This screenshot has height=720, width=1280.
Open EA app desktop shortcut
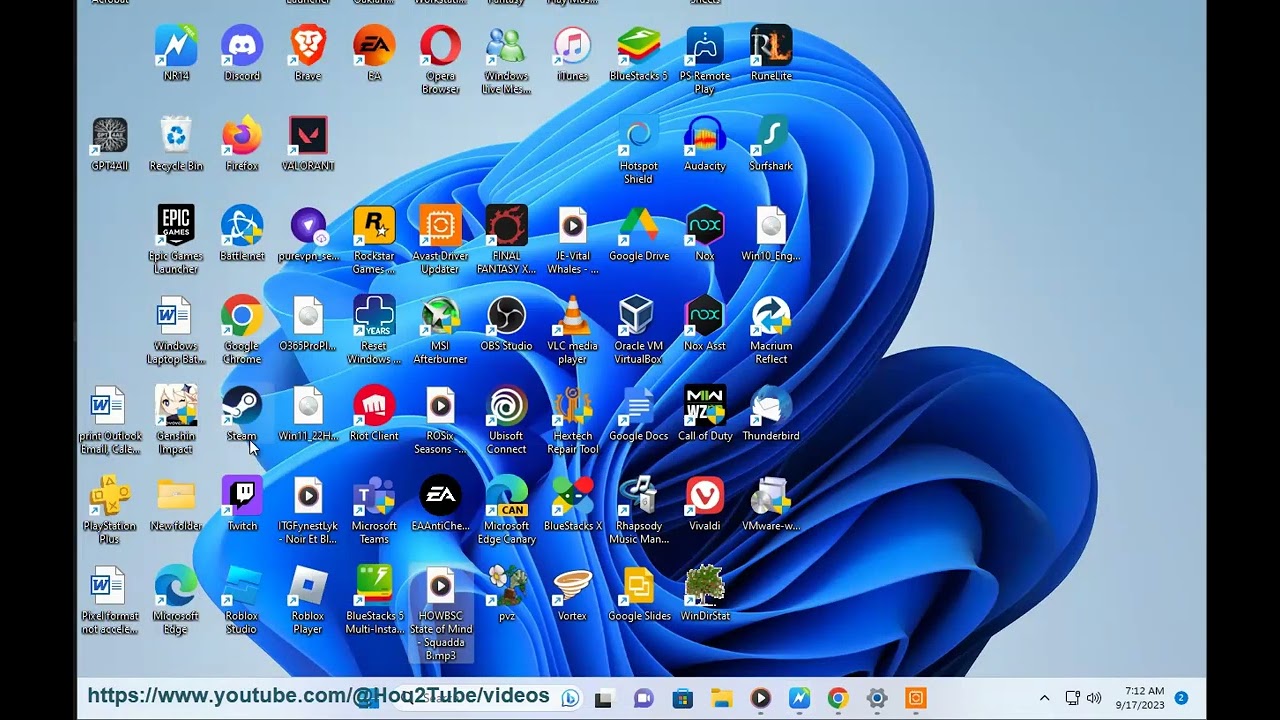pyautogui.click(x=374, y=54)
